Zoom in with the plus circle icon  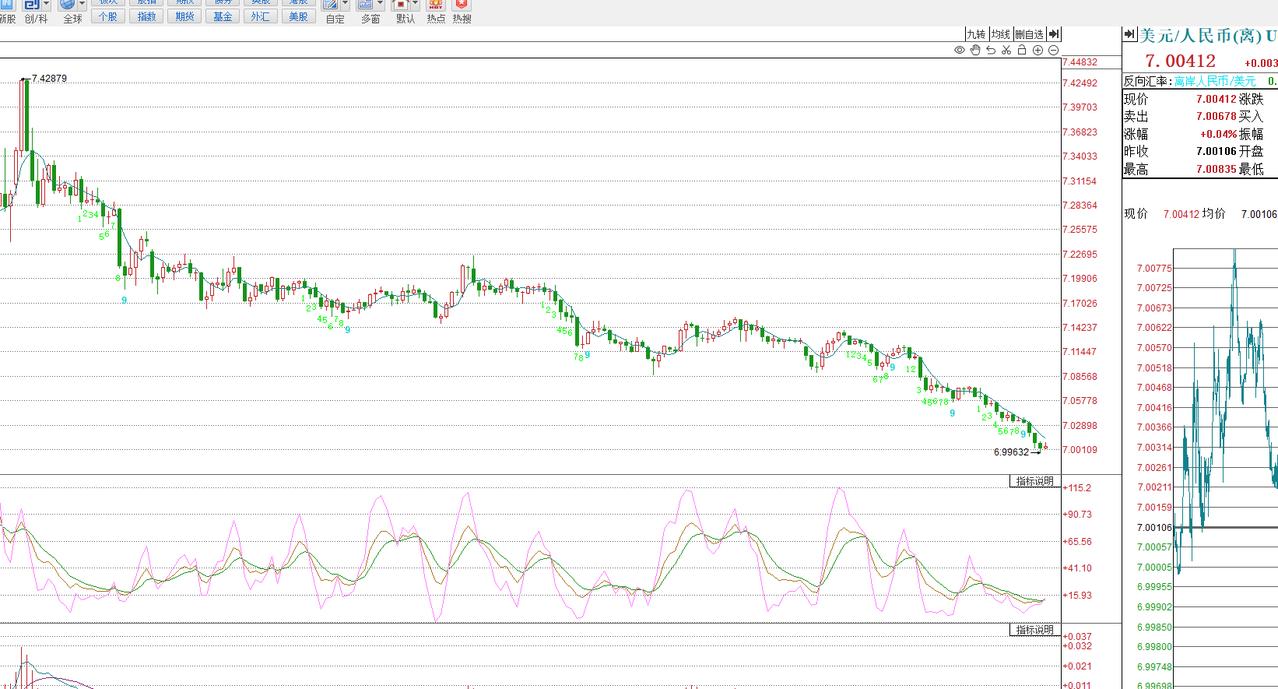point(1038,50)
